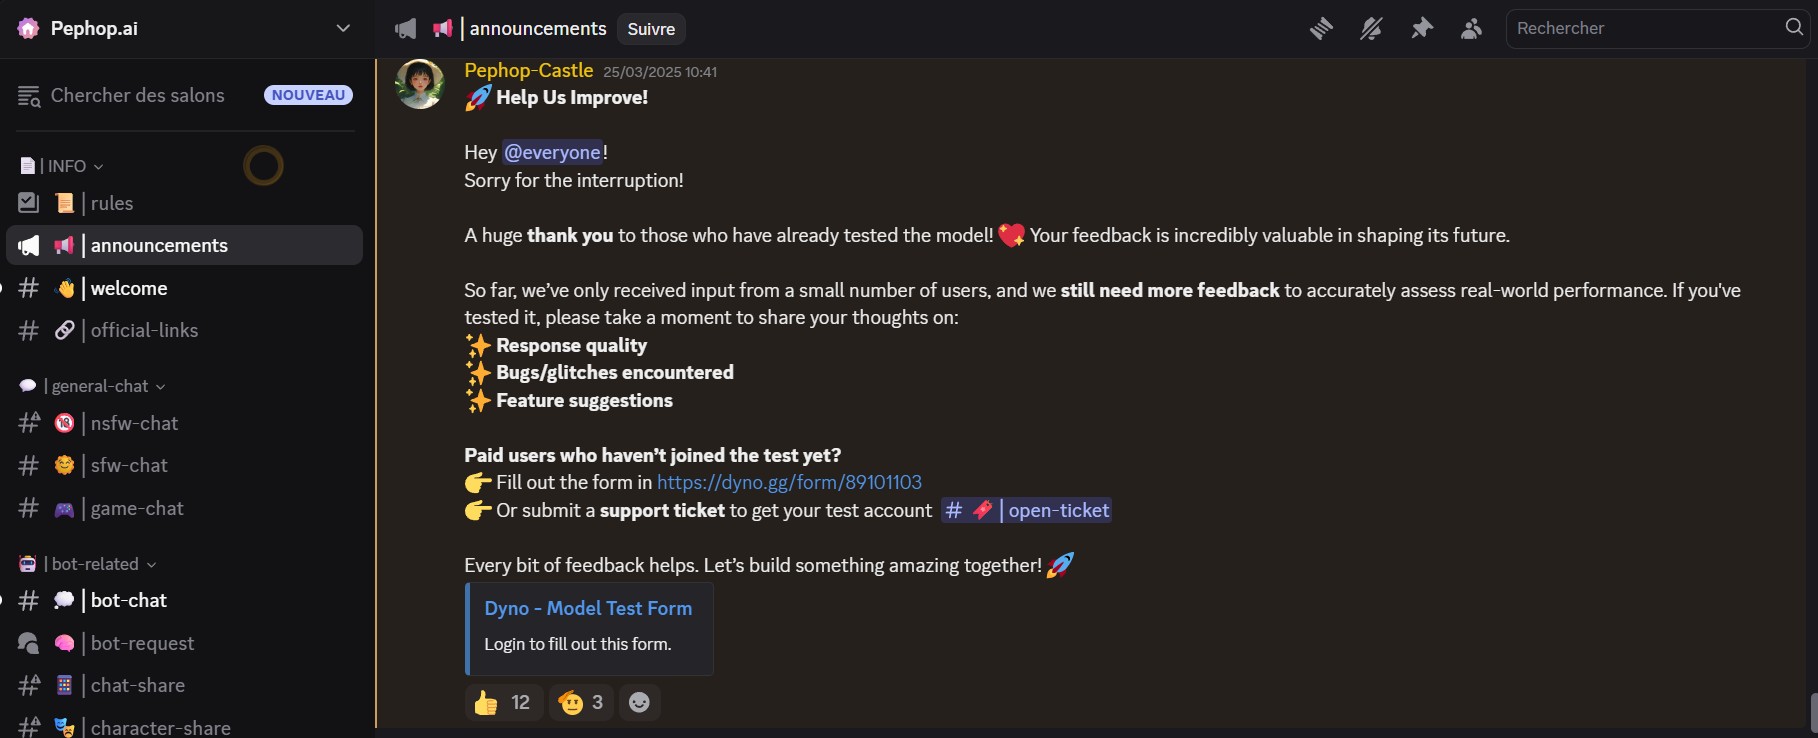Collapse the general-chat category

click(x=163, y=386)
